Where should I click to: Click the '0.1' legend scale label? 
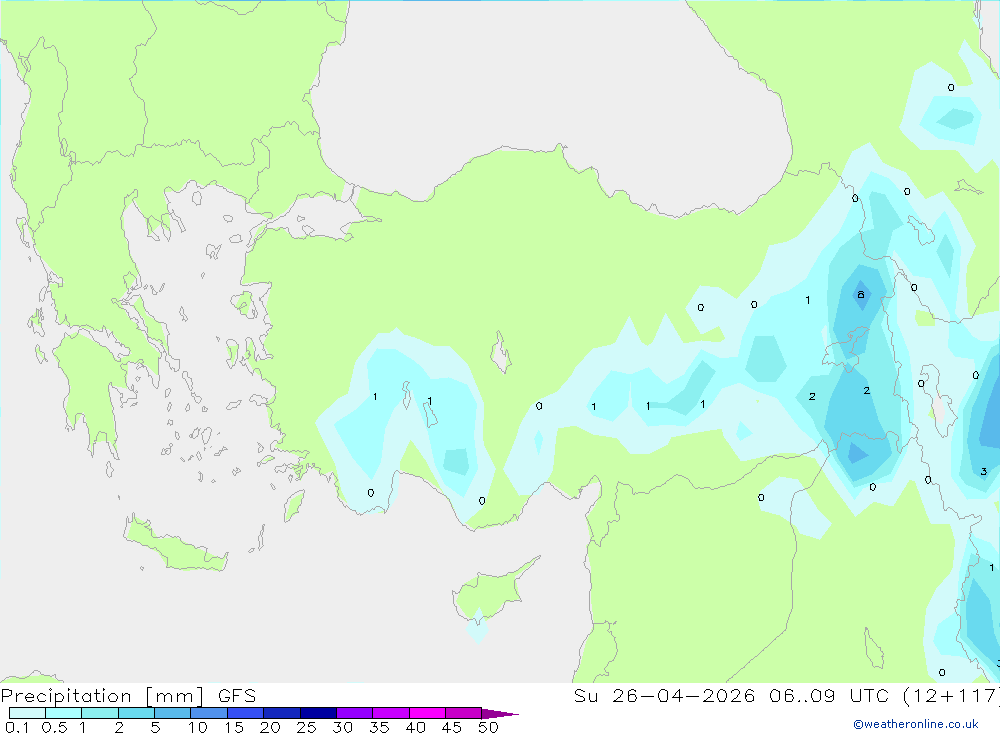(x=17, y=727)
